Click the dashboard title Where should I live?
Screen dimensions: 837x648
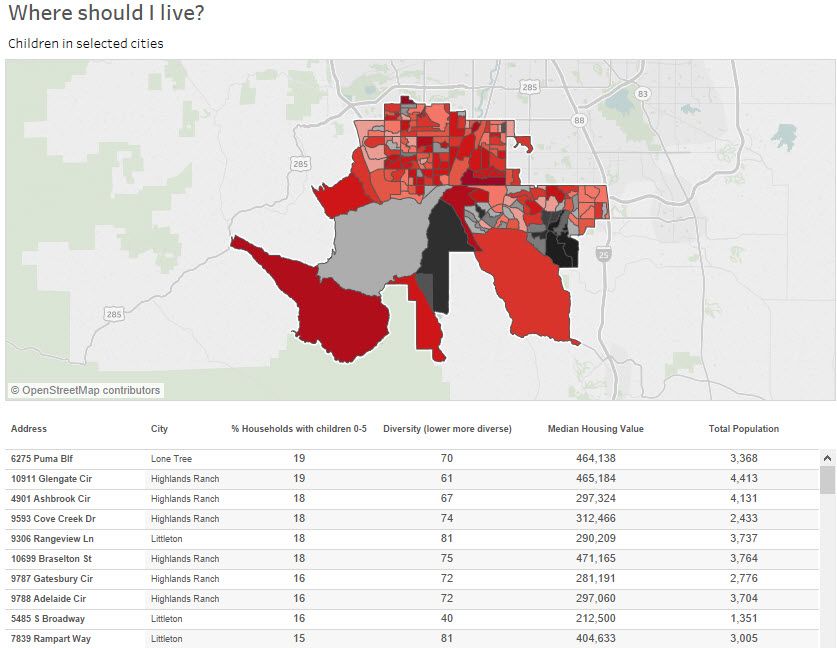(x=106, y=13)
